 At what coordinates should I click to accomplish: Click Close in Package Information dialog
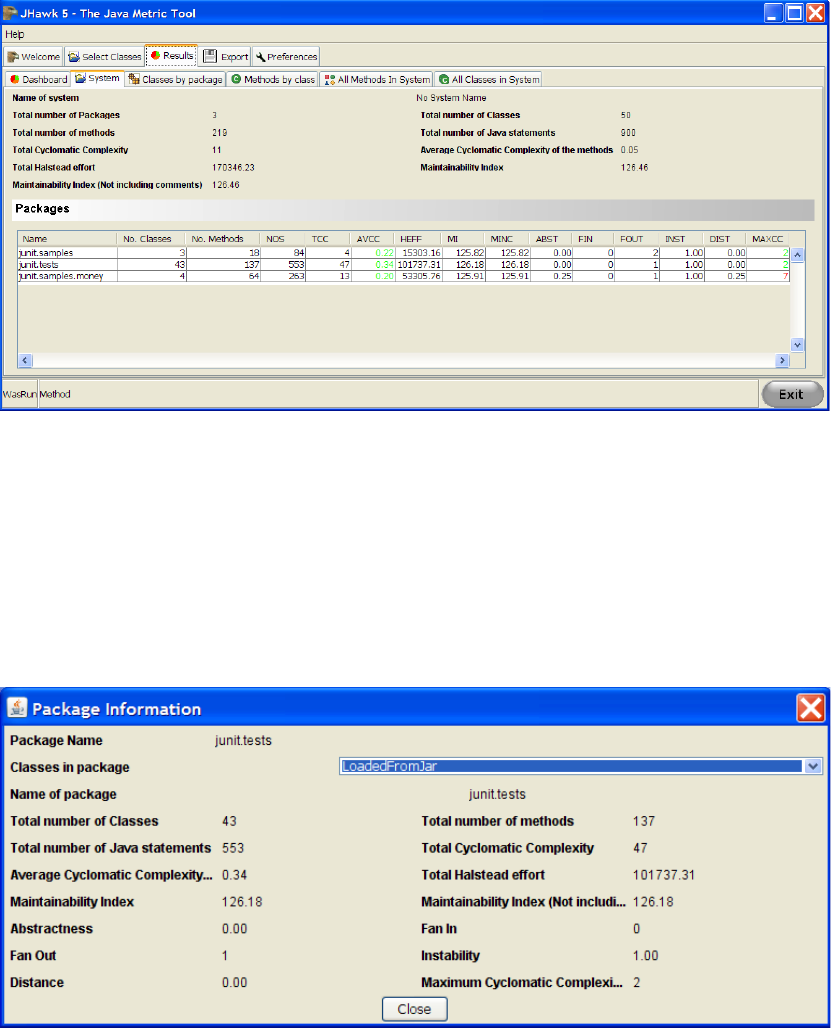[x=414, y=1008]
